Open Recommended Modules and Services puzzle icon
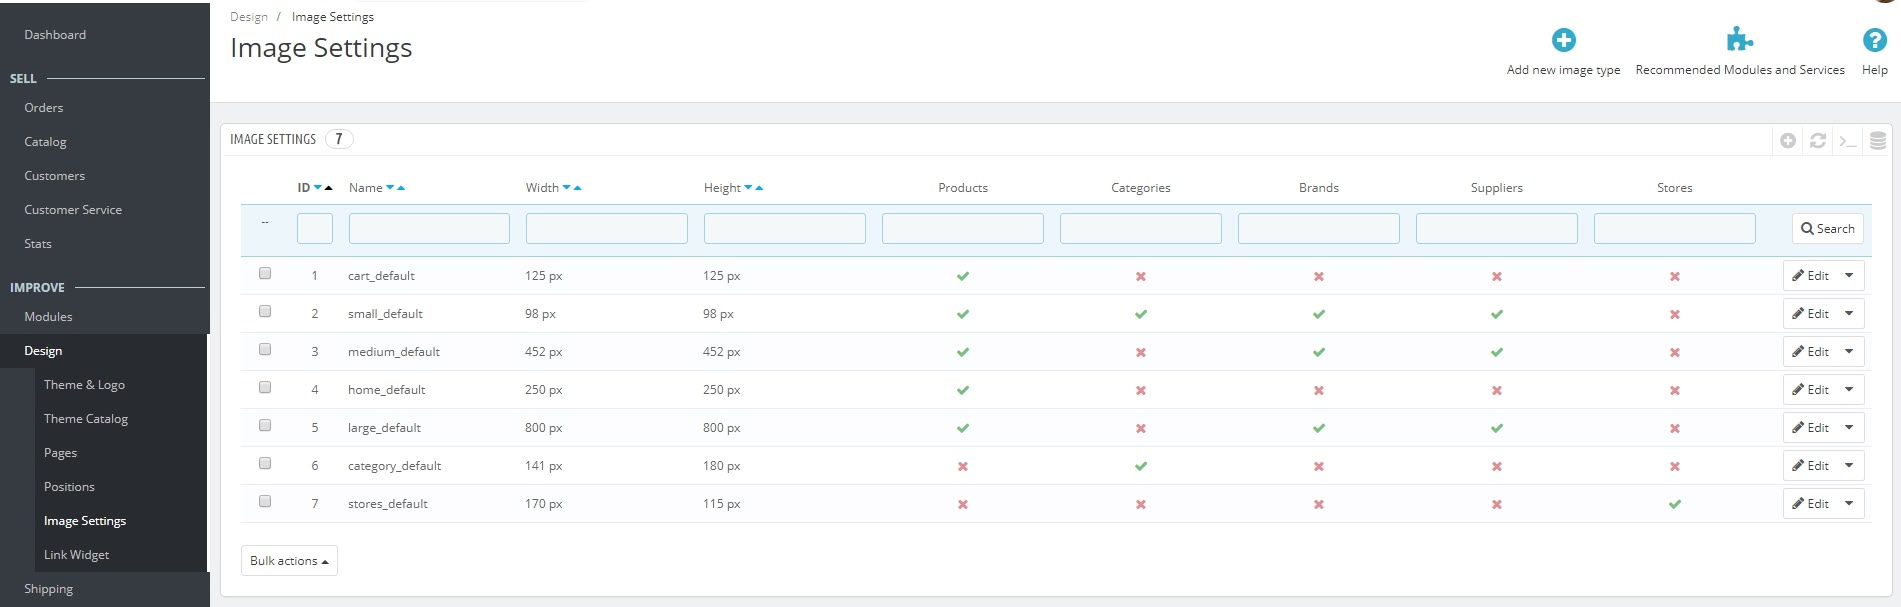 [x=1739, y=40]
